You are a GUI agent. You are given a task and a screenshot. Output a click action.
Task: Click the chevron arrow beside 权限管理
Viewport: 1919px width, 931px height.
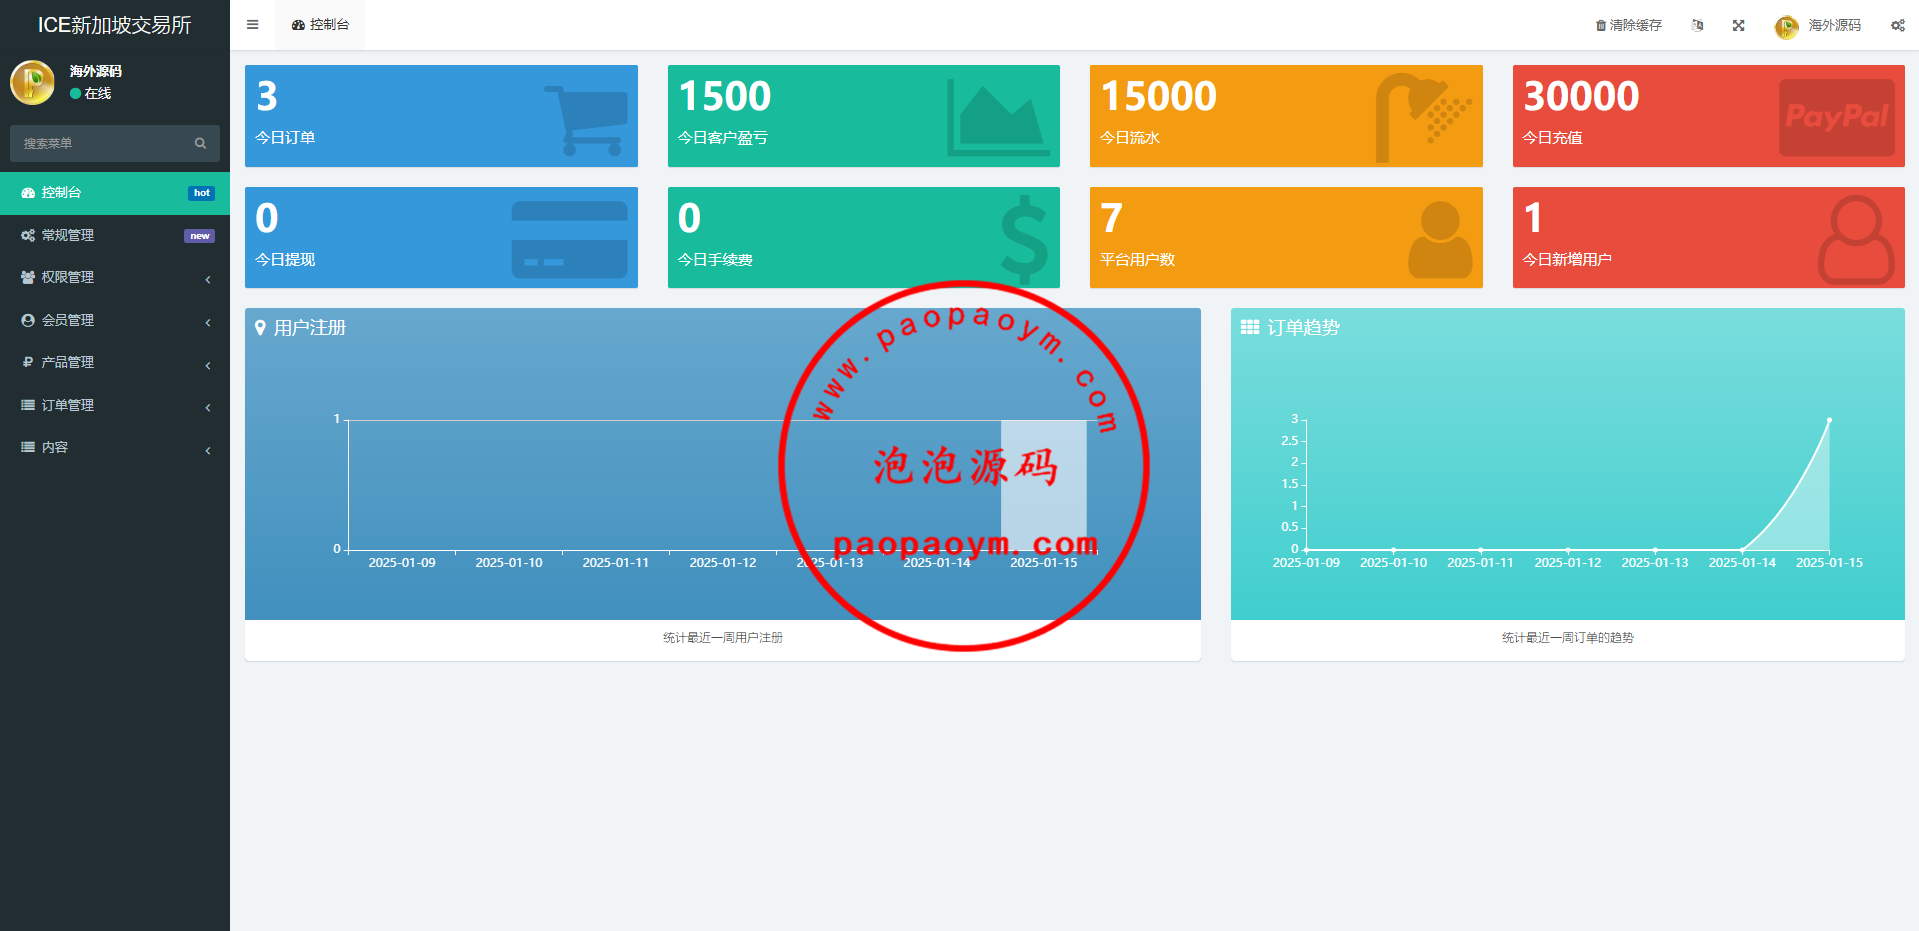pos(208,280)
